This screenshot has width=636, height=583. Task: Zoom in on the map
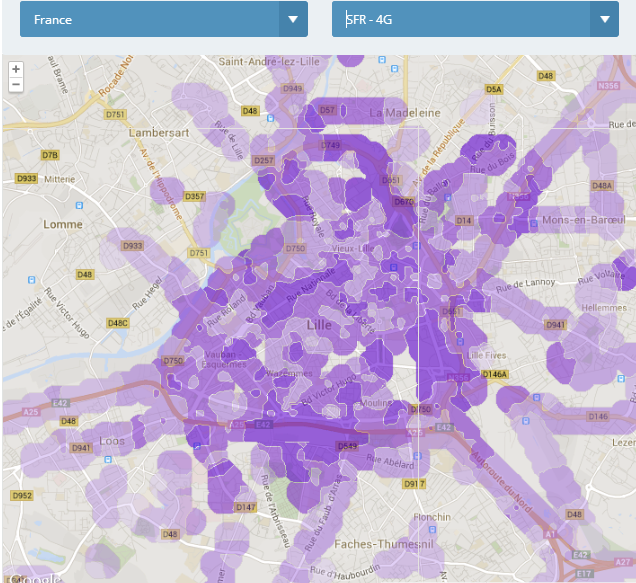pos(15,70)
